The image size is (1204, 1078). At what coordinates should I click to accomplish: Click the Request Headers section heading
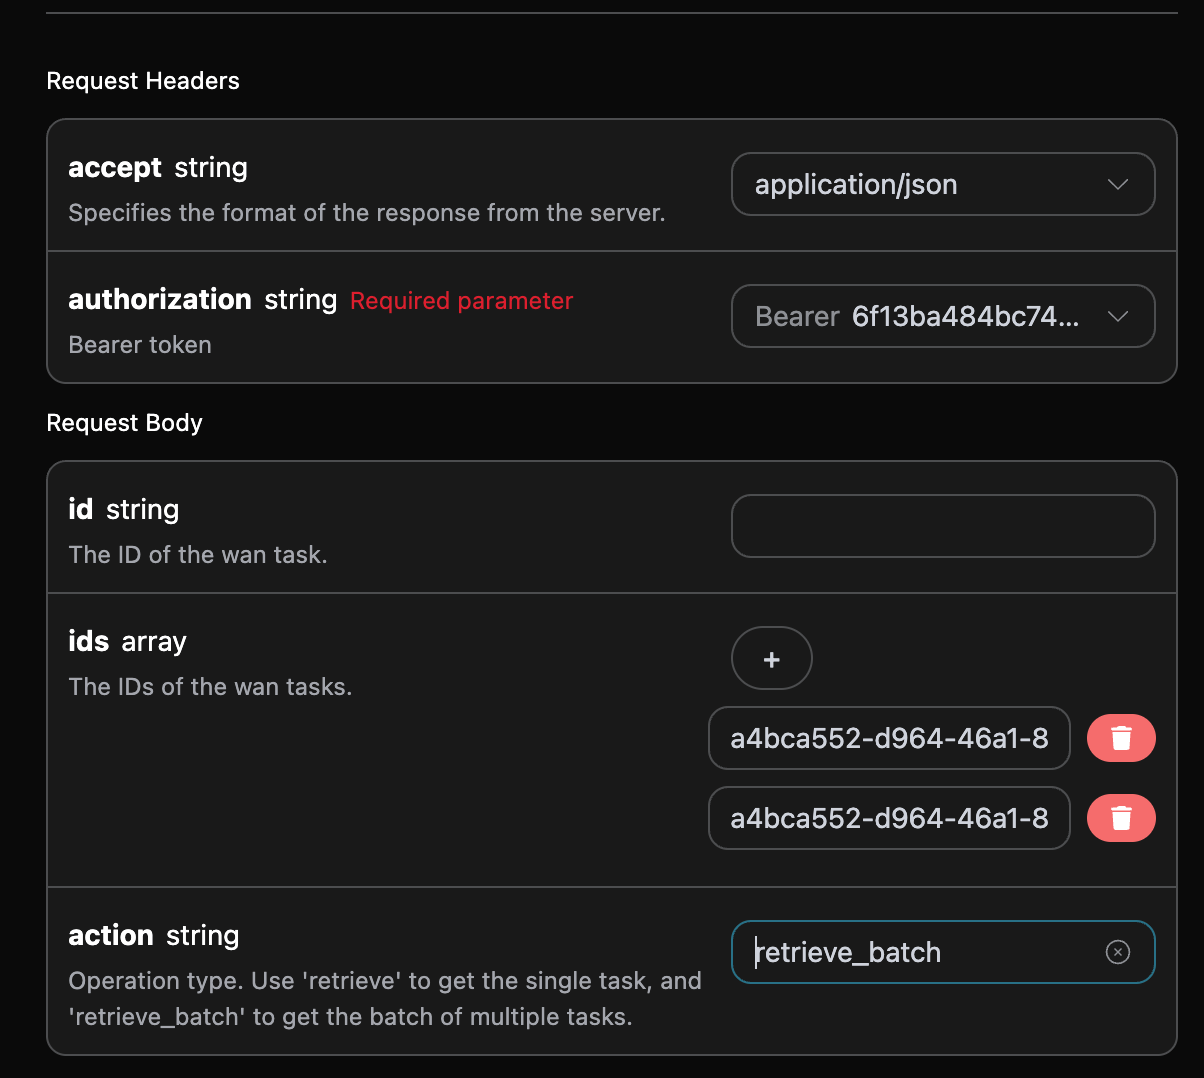pos(143,81)
